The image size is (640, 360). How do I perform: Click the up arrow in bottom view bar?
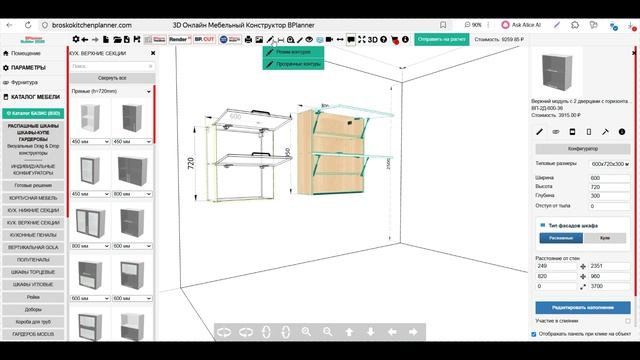pos(349,332)
